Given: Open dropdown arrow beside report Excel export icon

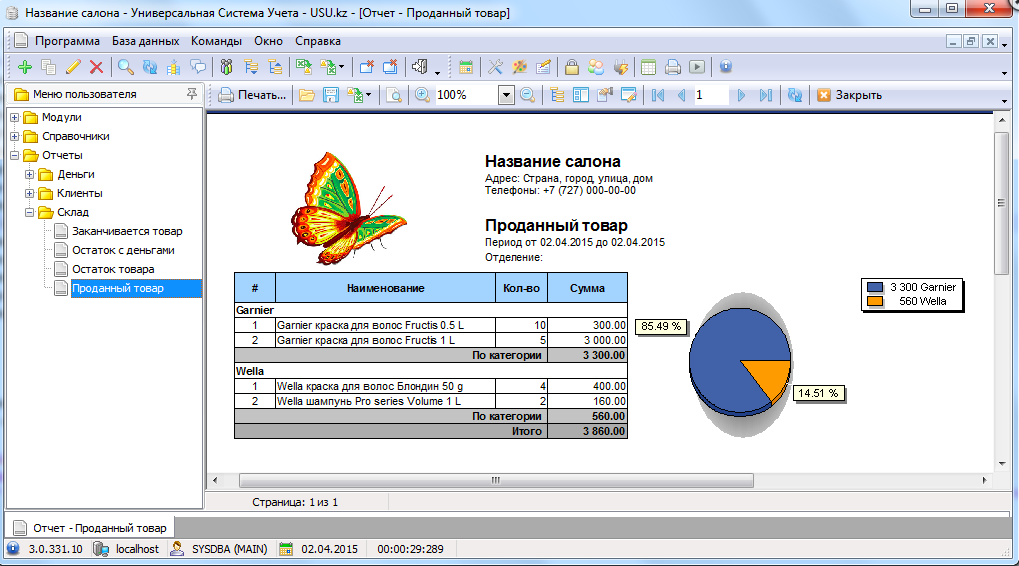Looking at the screenshot, I should pos(368,96).
